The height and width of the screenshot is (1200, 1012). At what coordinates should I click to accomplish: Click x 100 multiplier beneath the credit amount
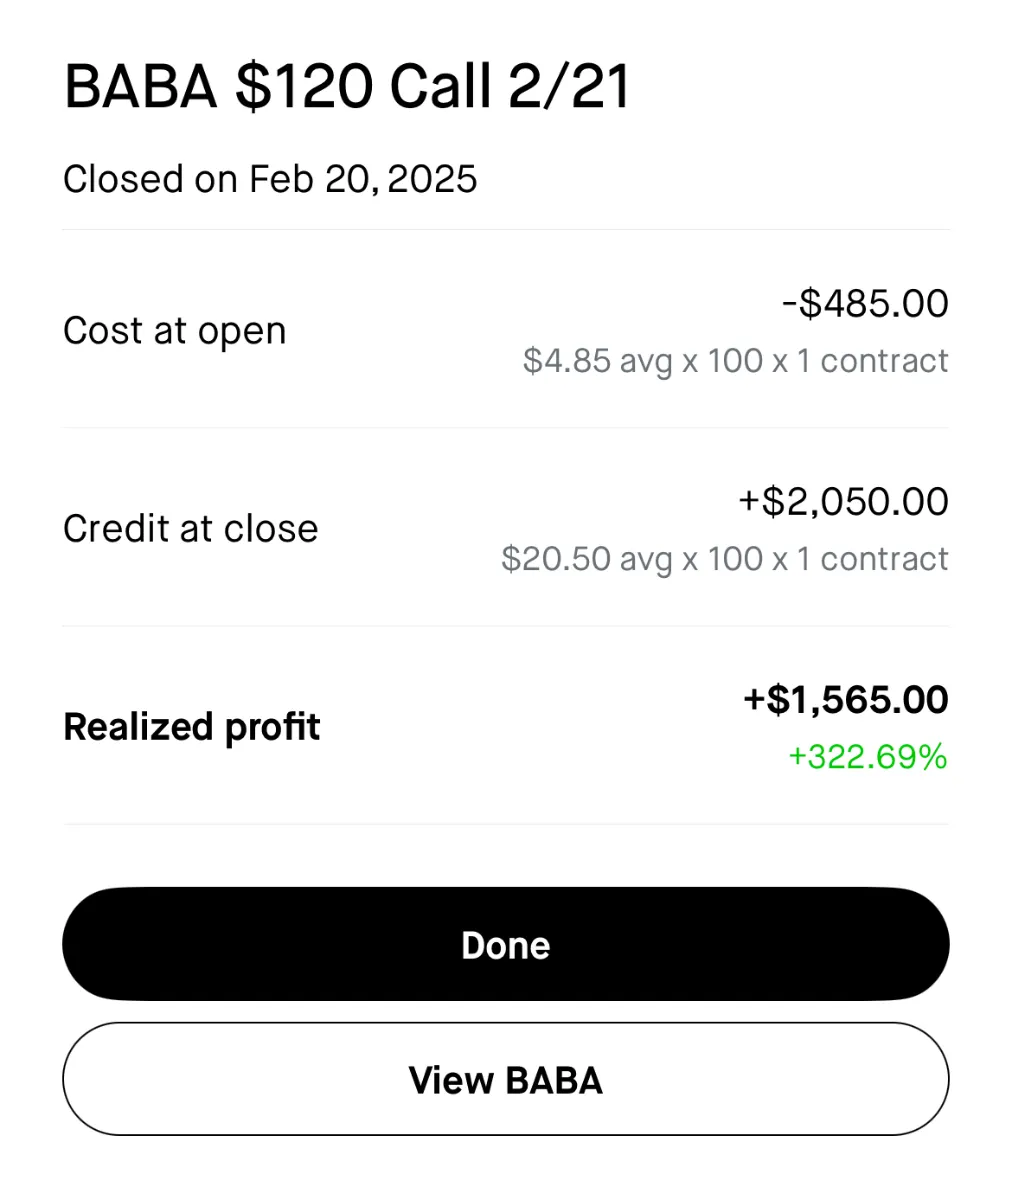click(x=722, y=559)
